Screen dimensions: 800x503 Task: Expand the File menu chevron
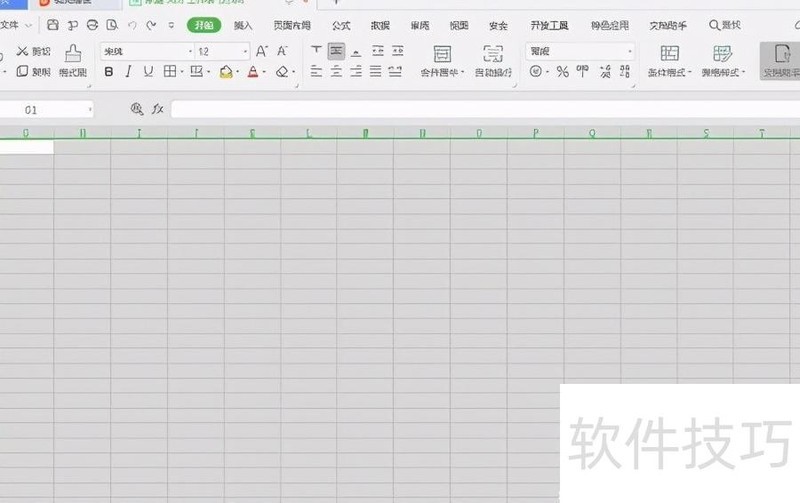pos(29,25)
